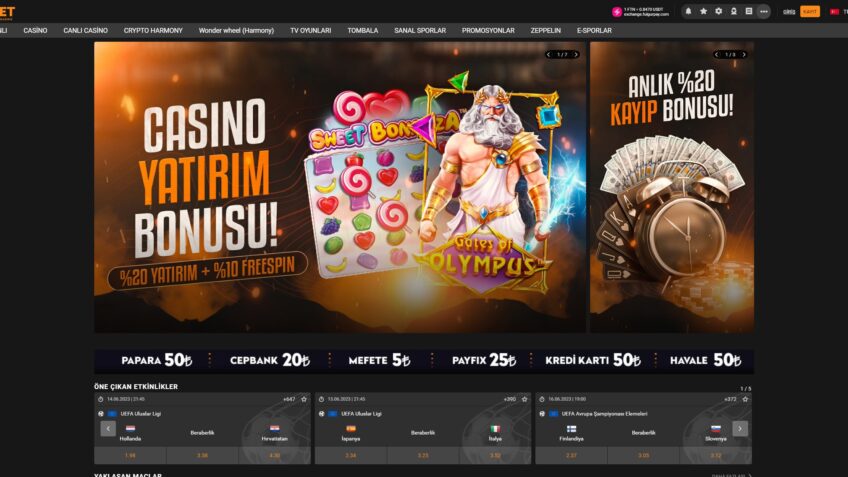Click the Turkish flag language selector
This screenshot has height=477, width=848.
pos(834,12)
